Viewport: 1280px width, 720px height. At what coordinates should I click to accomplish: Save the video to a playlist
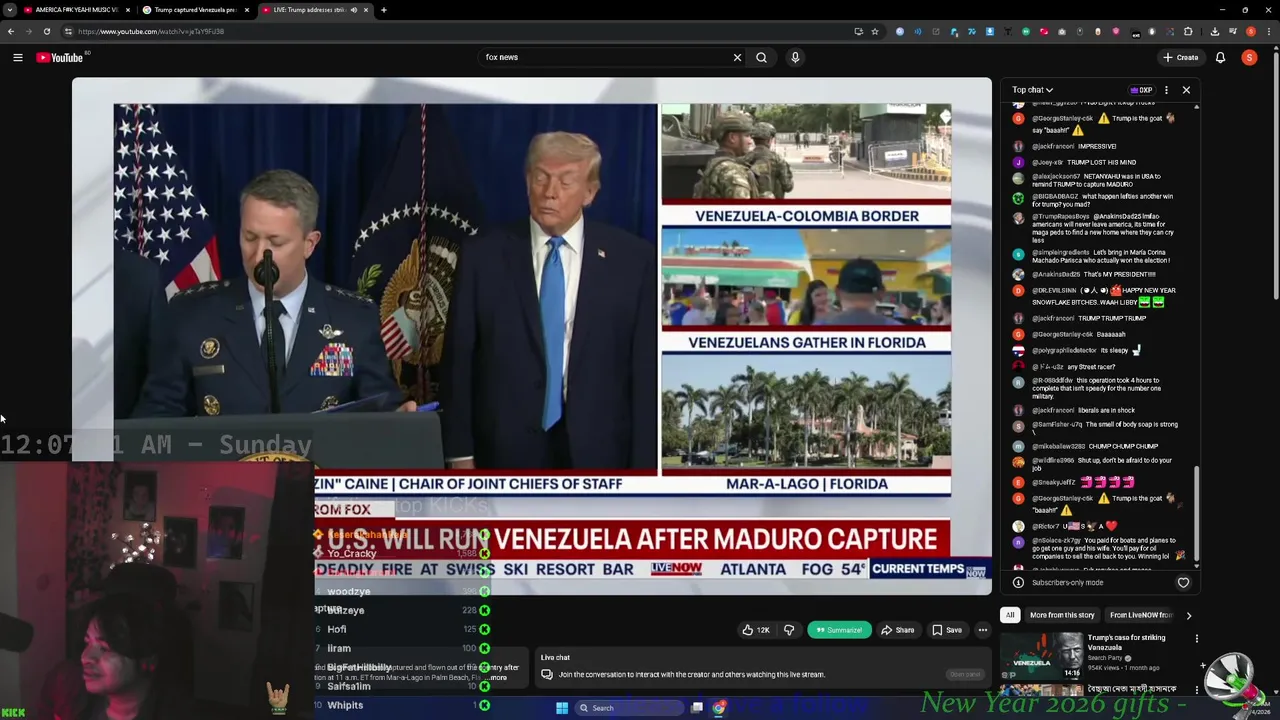click(947, 630)
